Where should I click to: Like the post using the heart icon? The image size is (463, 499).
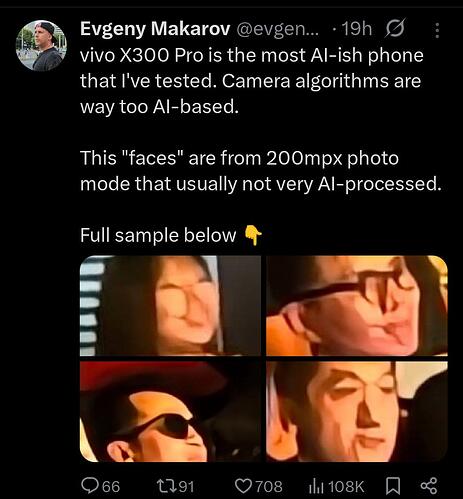[x=243, y=486]
